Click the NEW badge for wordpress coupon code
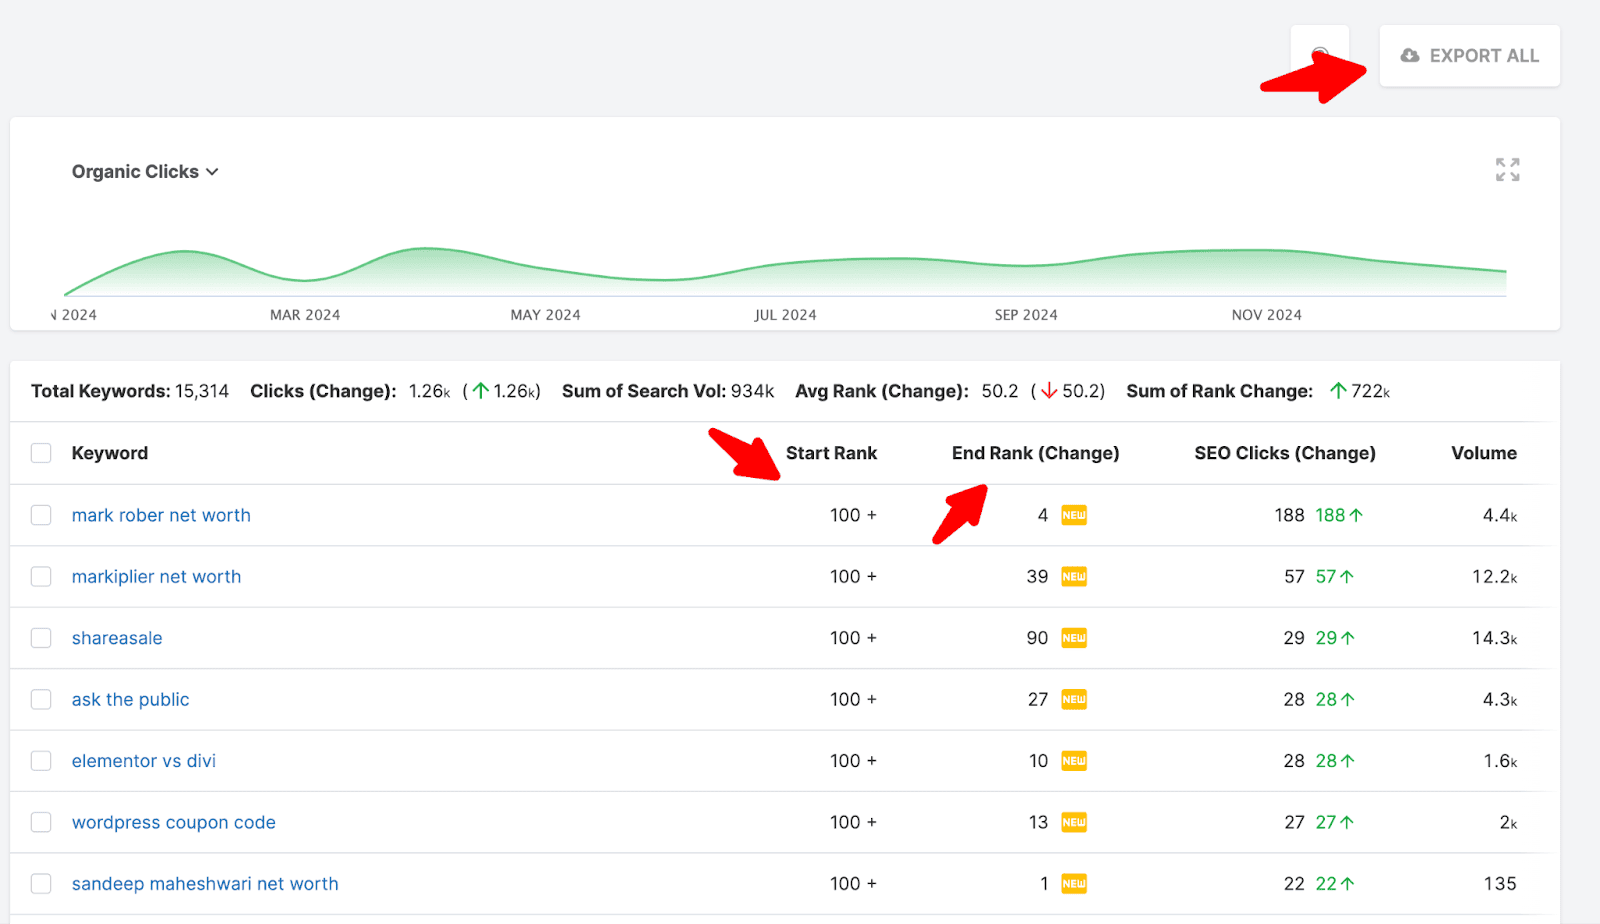 tap(1074, 822)
